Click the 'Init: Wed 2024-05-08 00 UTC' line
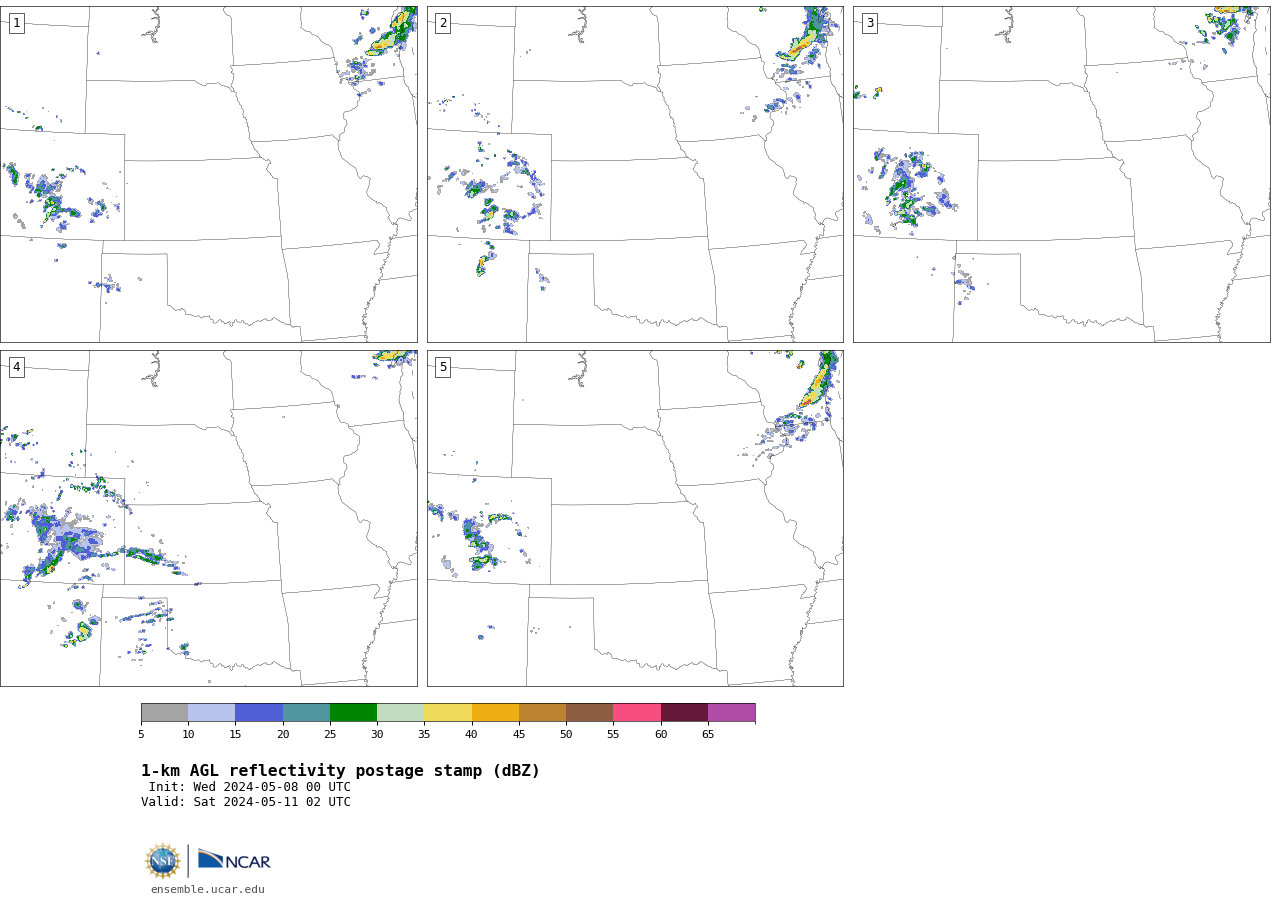The width and height of the screenshot is (1280, 901). pos(250,787)
